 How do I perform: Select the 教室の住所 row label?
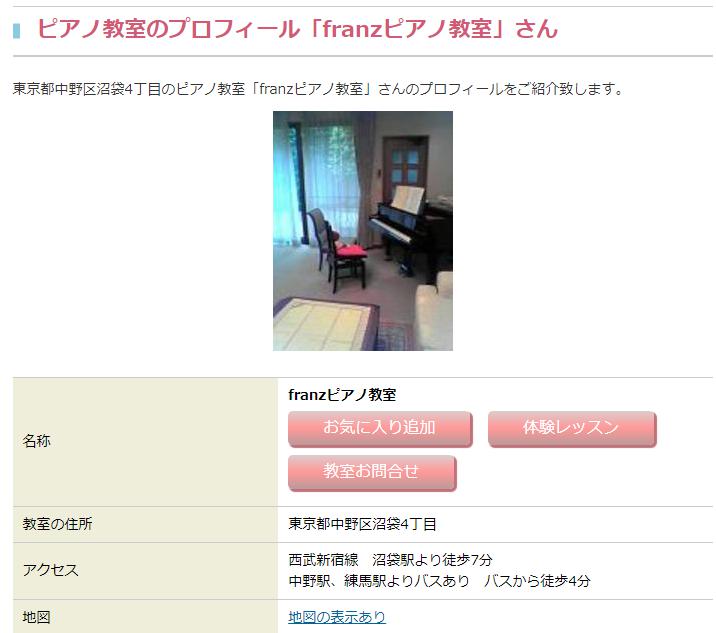click(57, 524)
